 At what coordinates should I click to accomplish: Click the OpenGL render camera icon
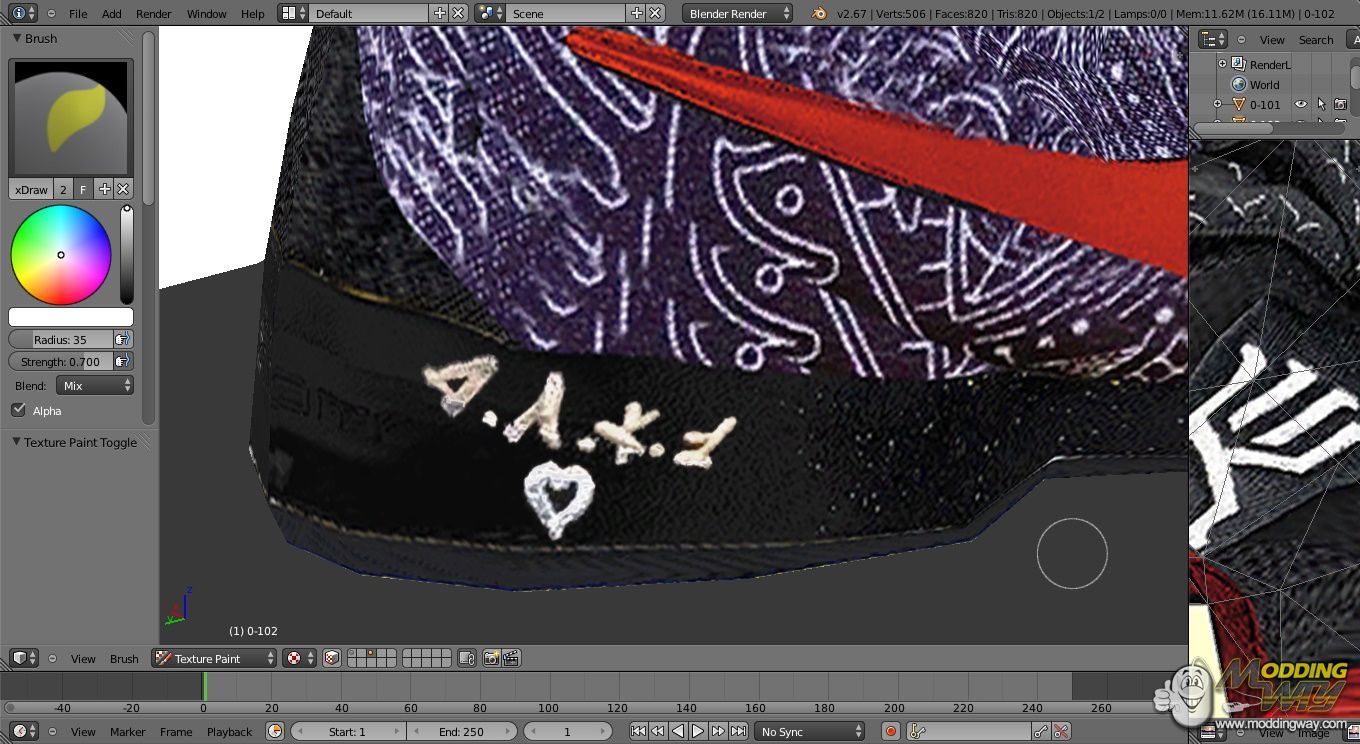[x=491, y=658]
